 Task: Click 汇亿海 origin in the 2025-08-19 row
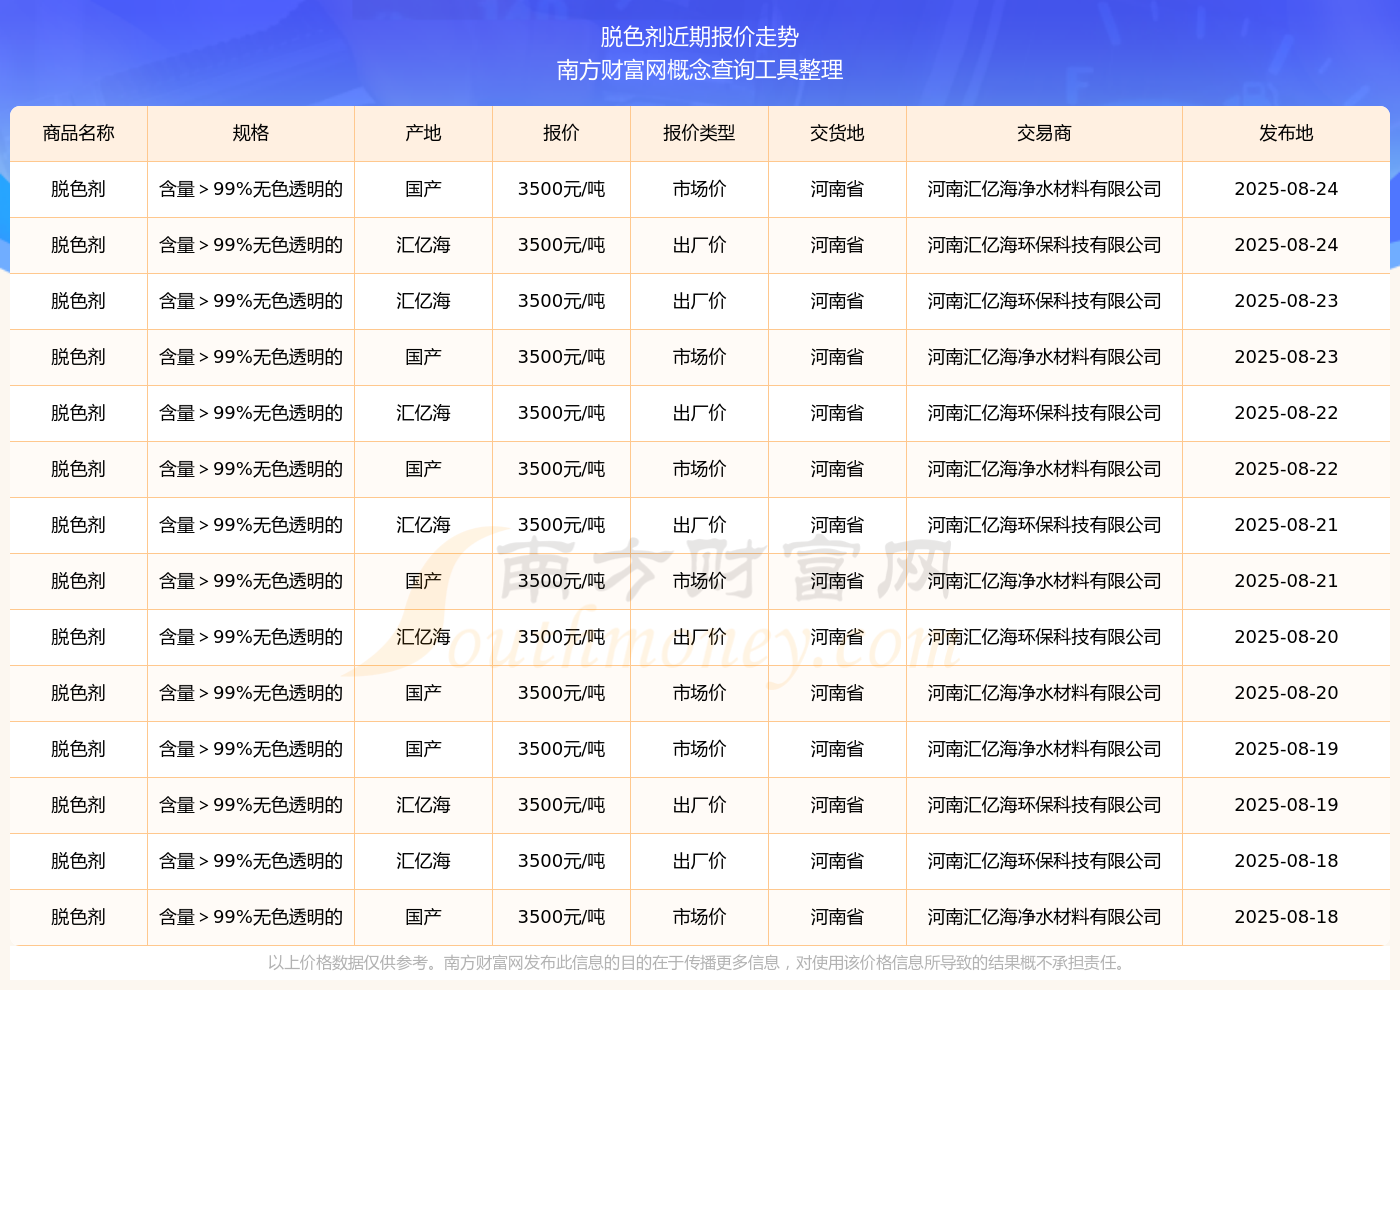click(423, 805)
